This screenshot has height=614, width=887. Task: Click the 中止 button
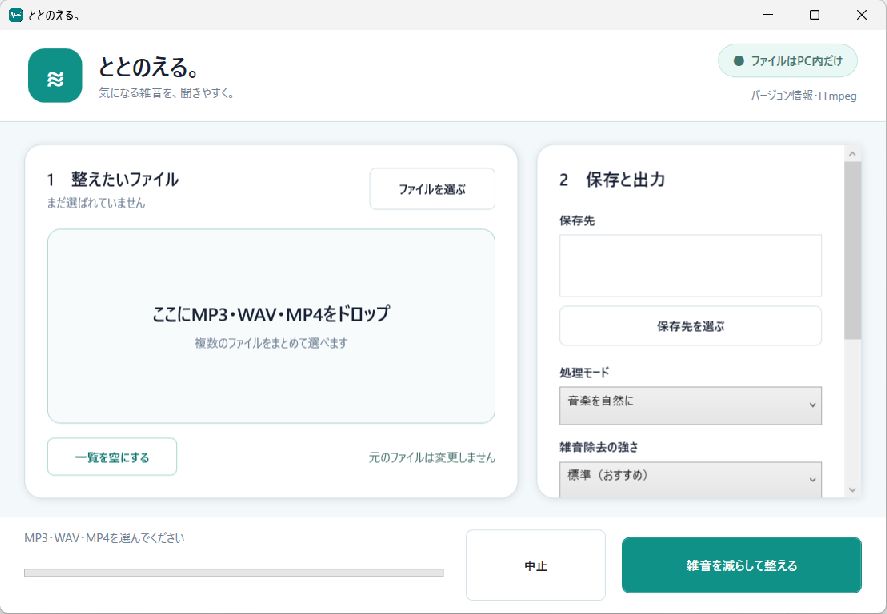coord(536,565)
